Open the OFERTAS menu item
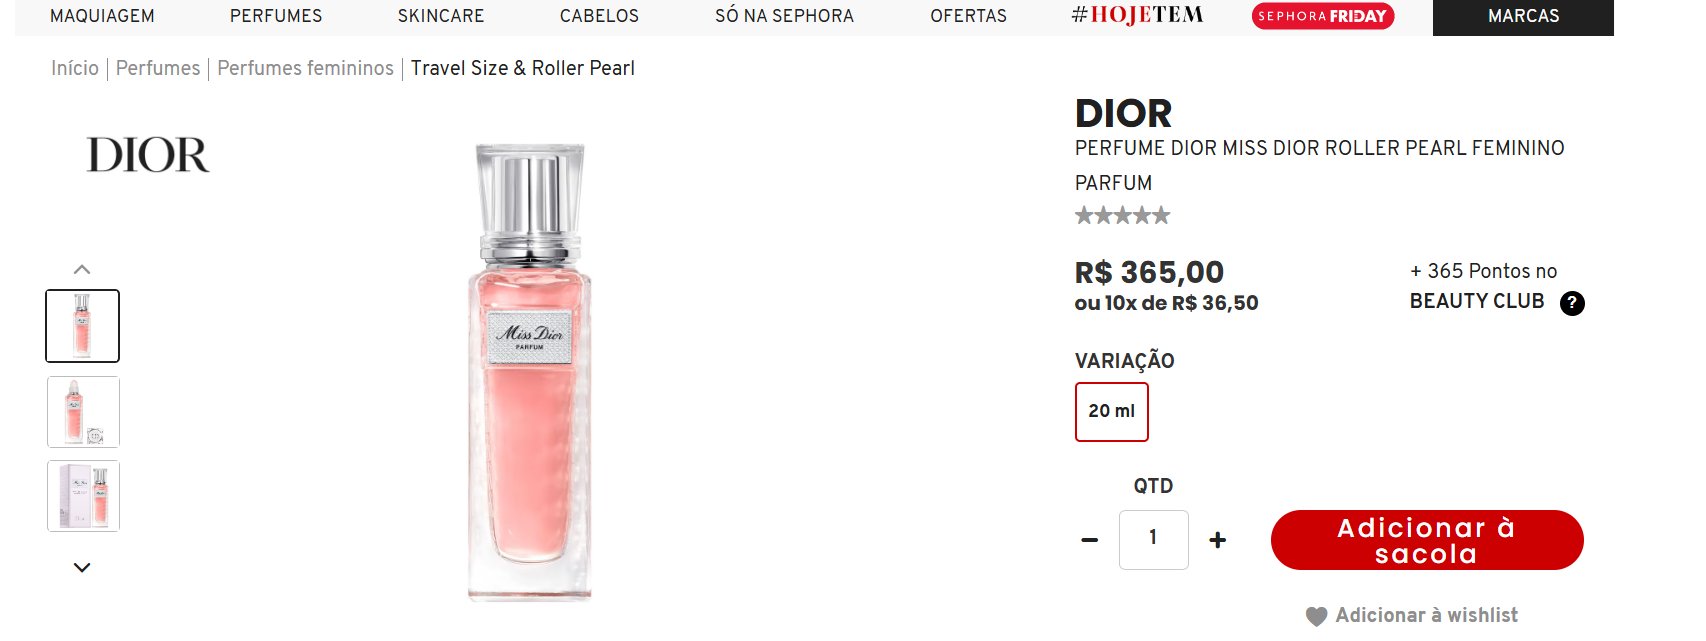This screenshot has width=1706, height=641. click(x=968, y=16)
